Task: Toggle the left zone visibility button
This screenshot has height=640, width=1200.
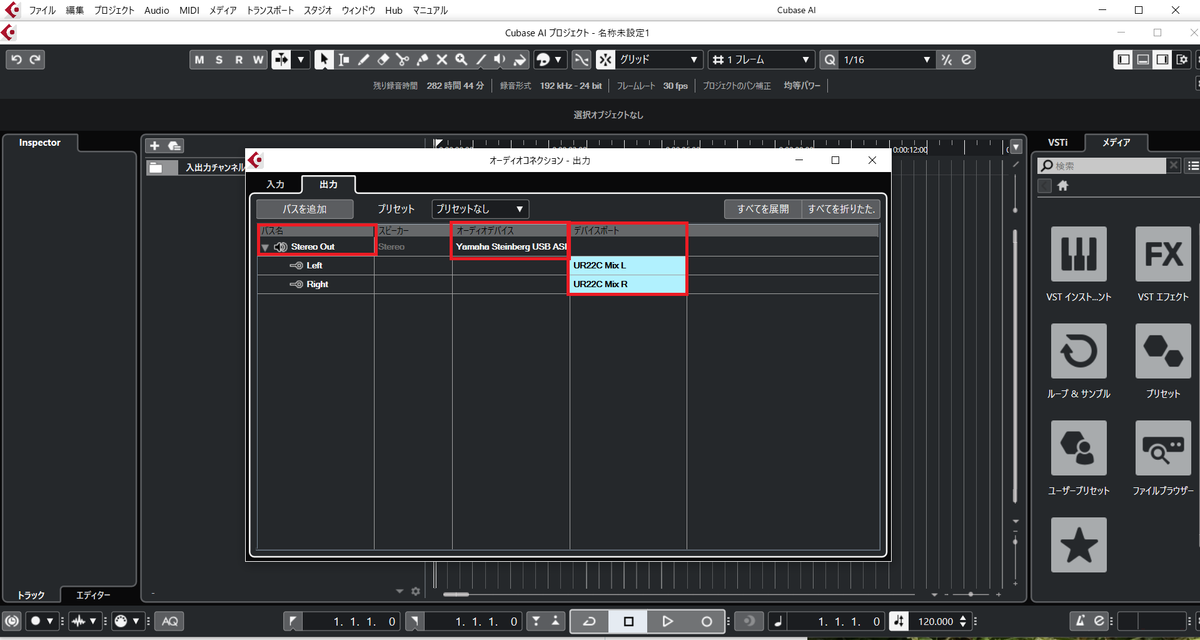Action: [1123, 60]
